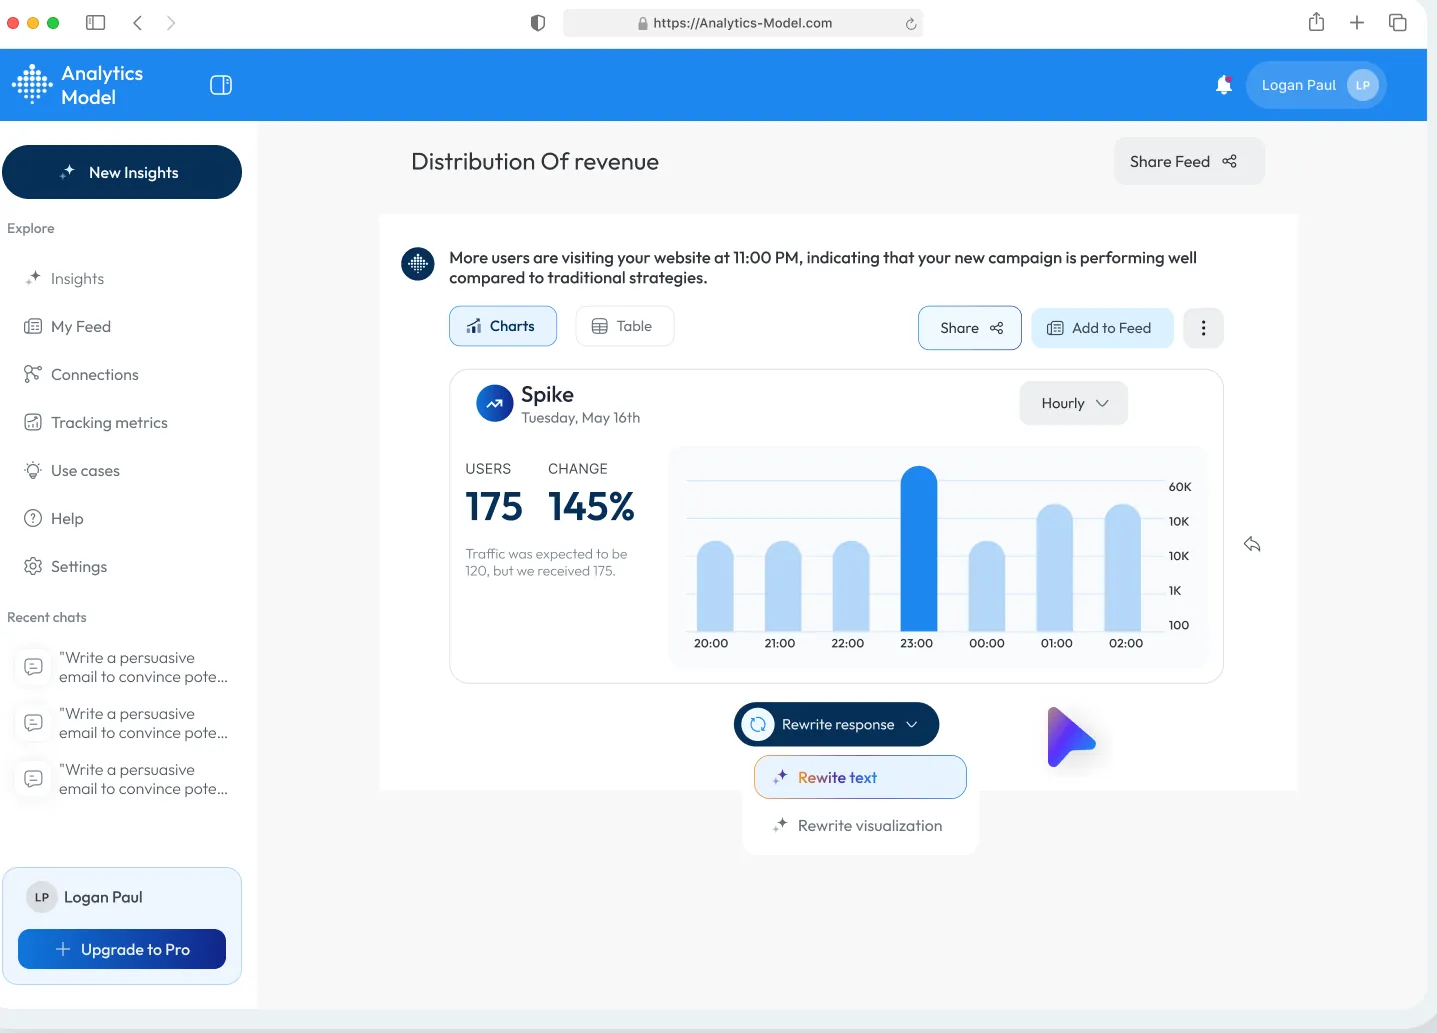Screen dimensions: 1437x1033
Task: Click the browser address bar
Action: pyautogui.click(x=743, y=23)
